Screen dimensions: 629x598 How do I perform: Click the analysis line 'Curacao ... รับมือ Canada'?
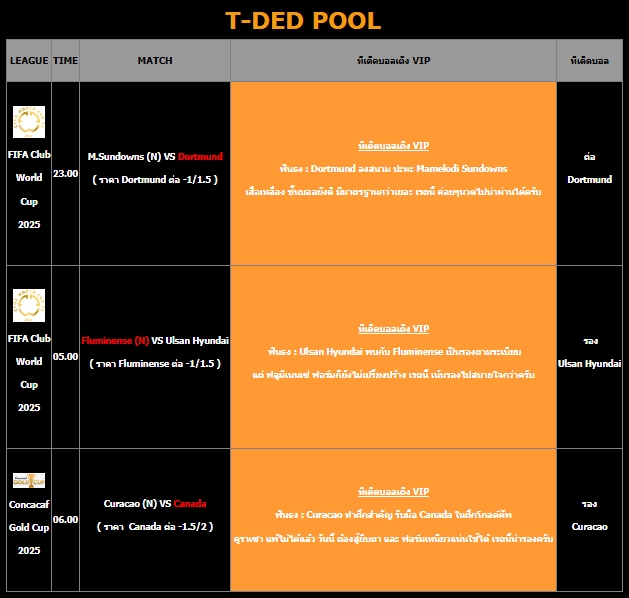click(x=394, y=515)
